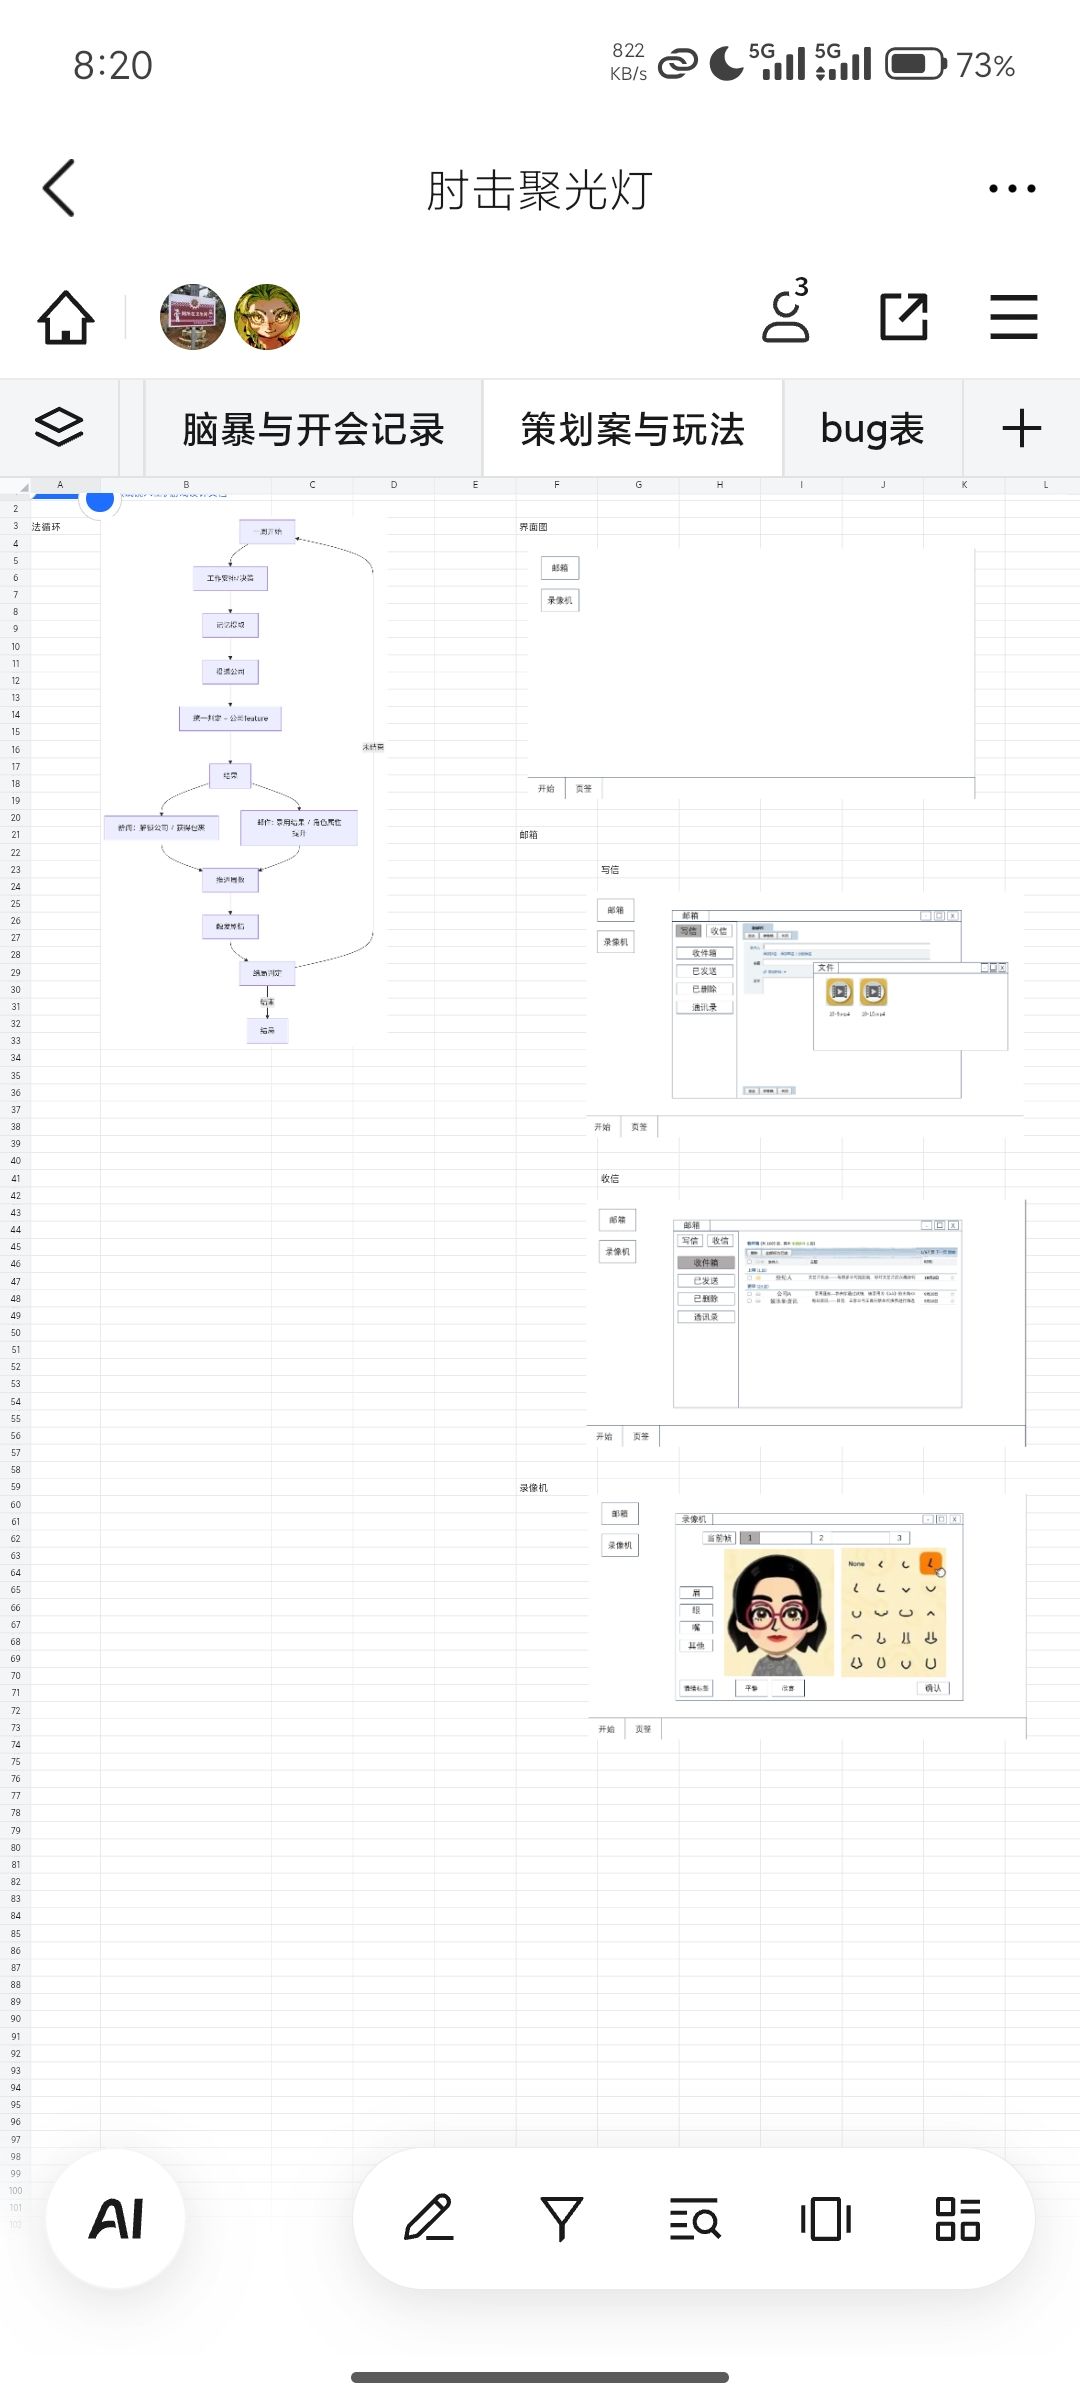Image resolution: width=1080 pixels, height=2400 pixels.
Task: Open the filter funnel icon
Action: 561,2218
